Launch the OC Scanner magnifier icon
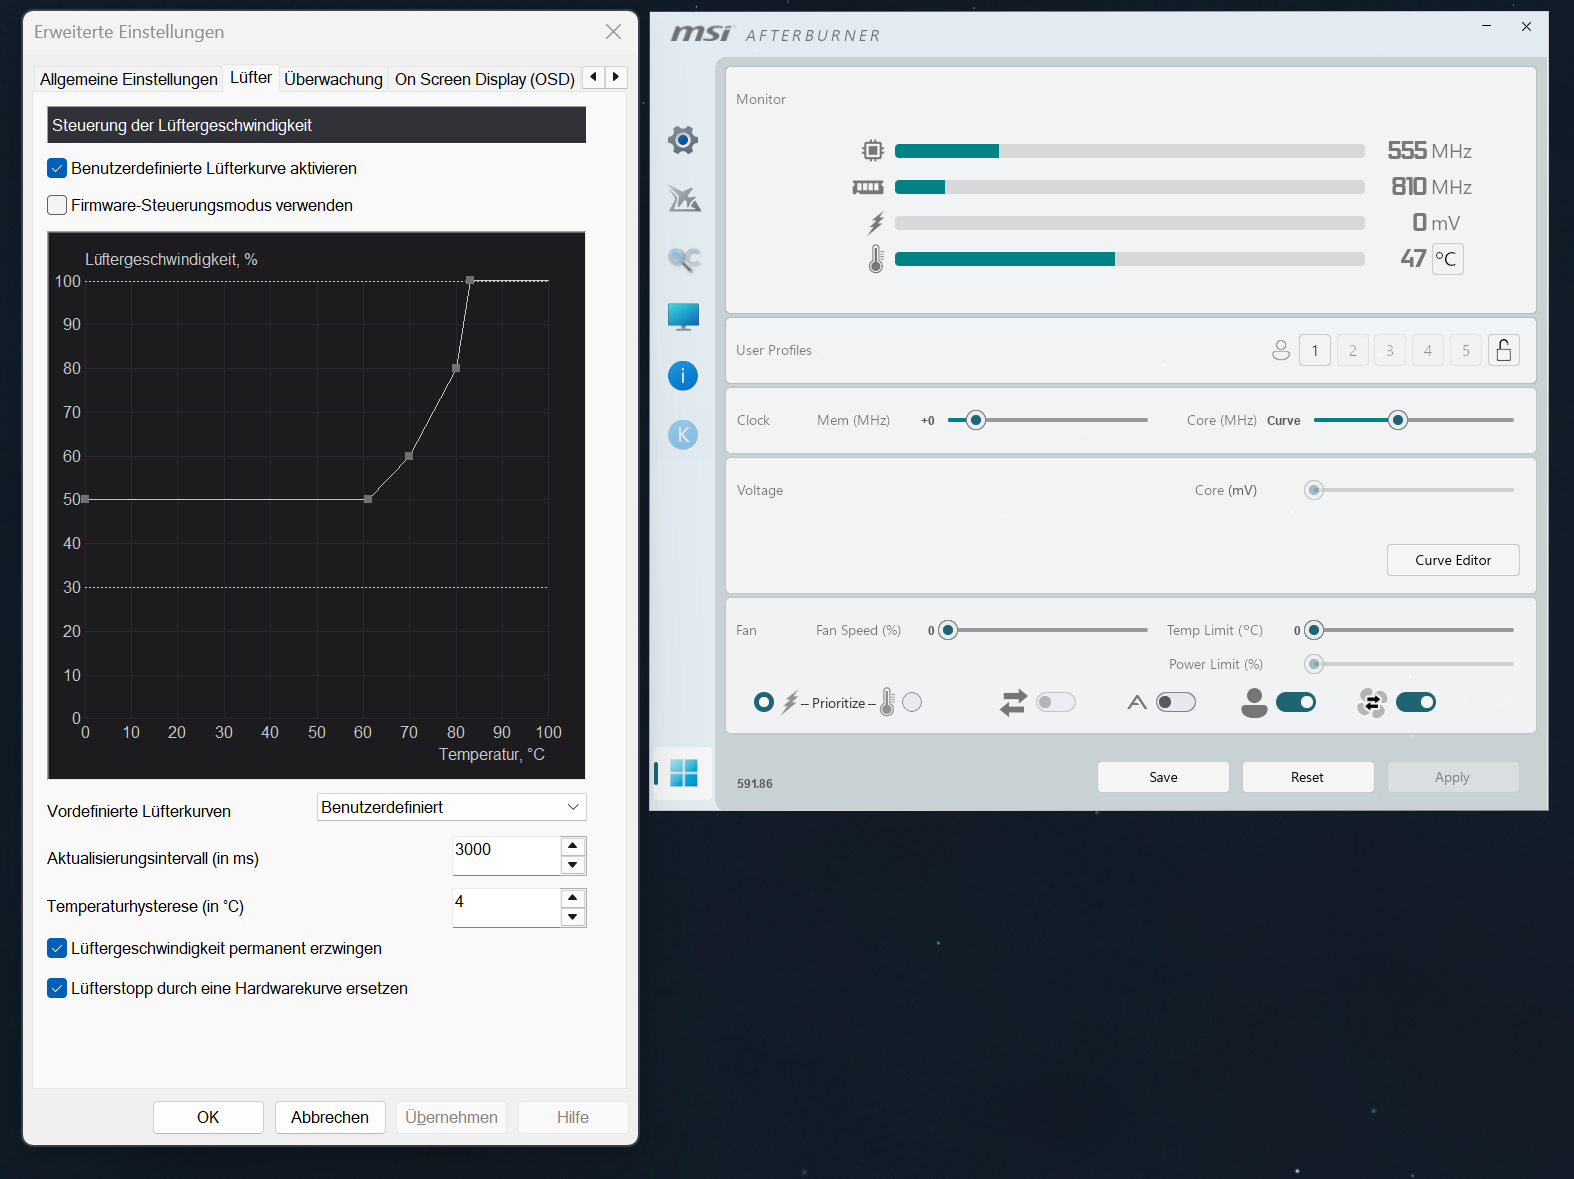The width and height of the screenshot is (1574, 1179). [x=684, y=259]
